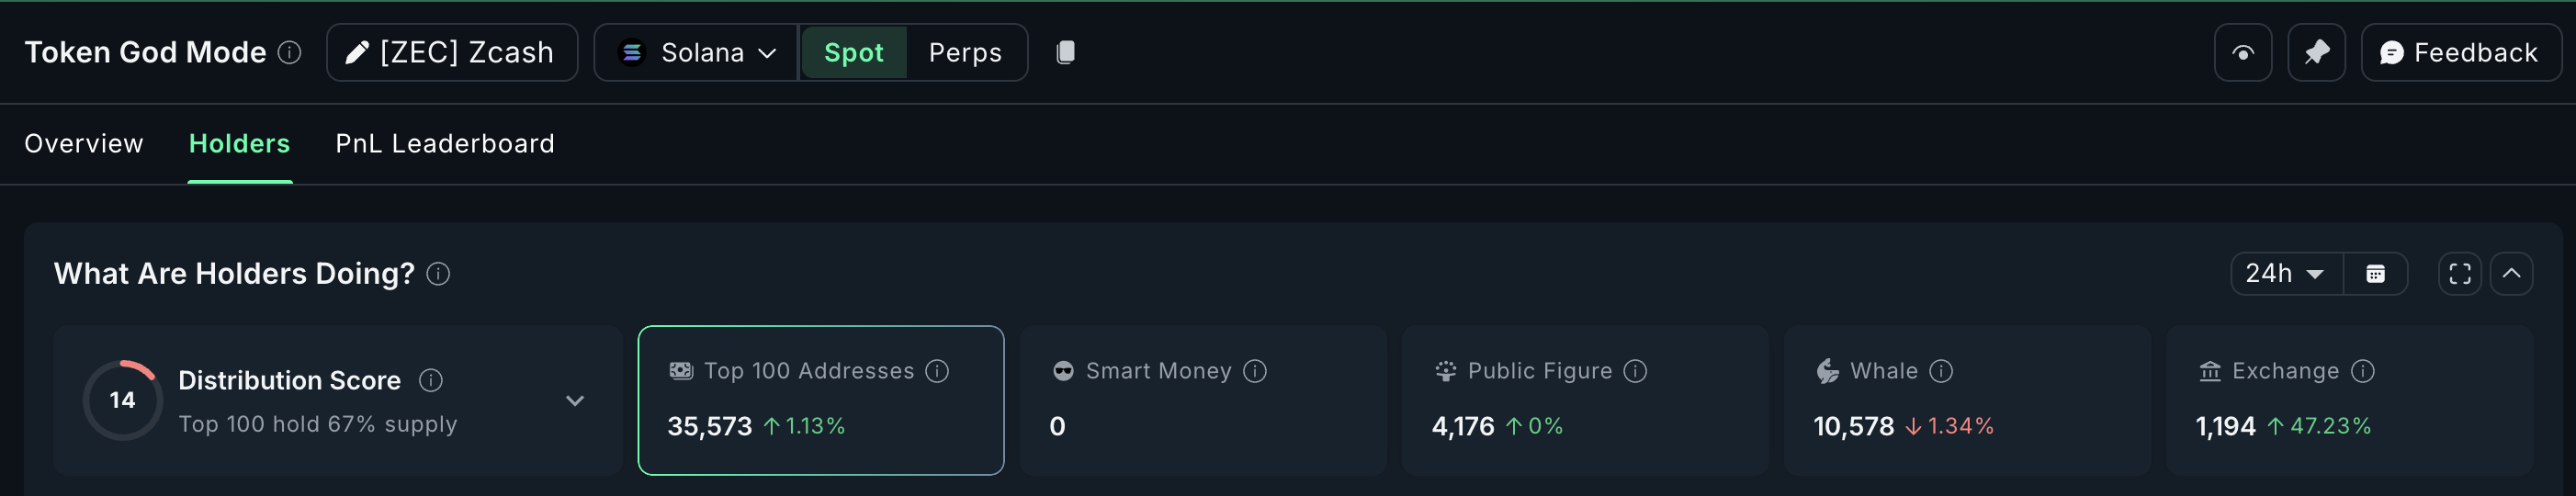
Task: Click the eye watch icon button
Action: click(2242, 53)
